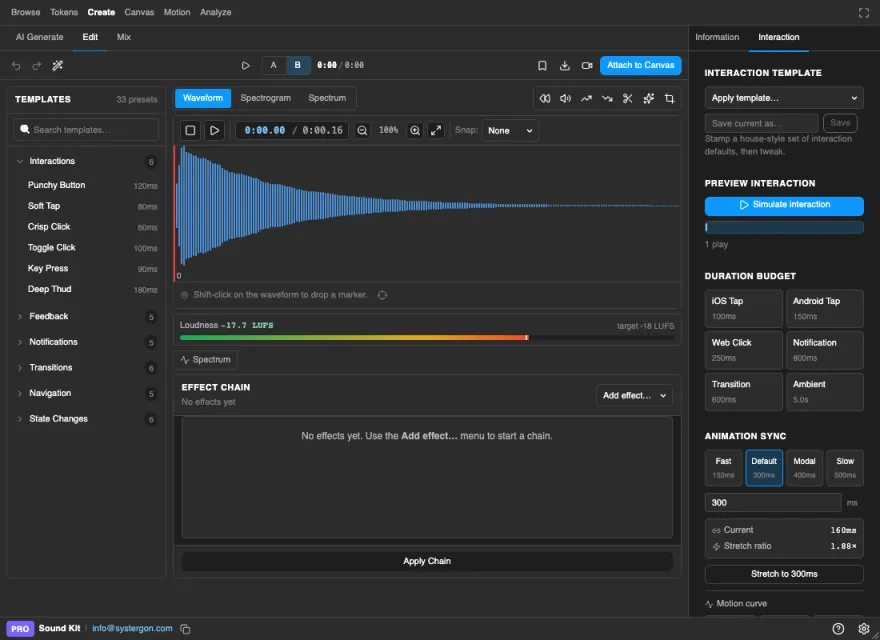Choose Web Click duration budget

[744, 350]
